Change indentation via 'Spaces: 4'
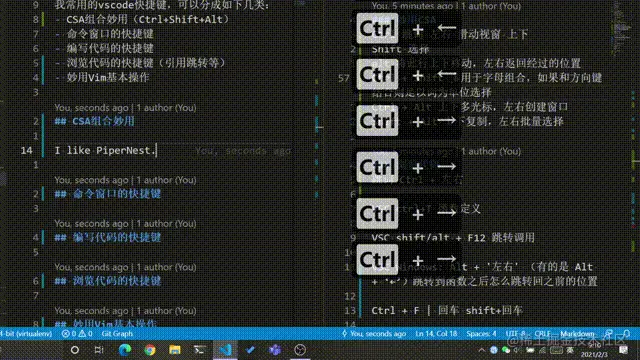The image size is (640, 360). (x=482, y=333)
